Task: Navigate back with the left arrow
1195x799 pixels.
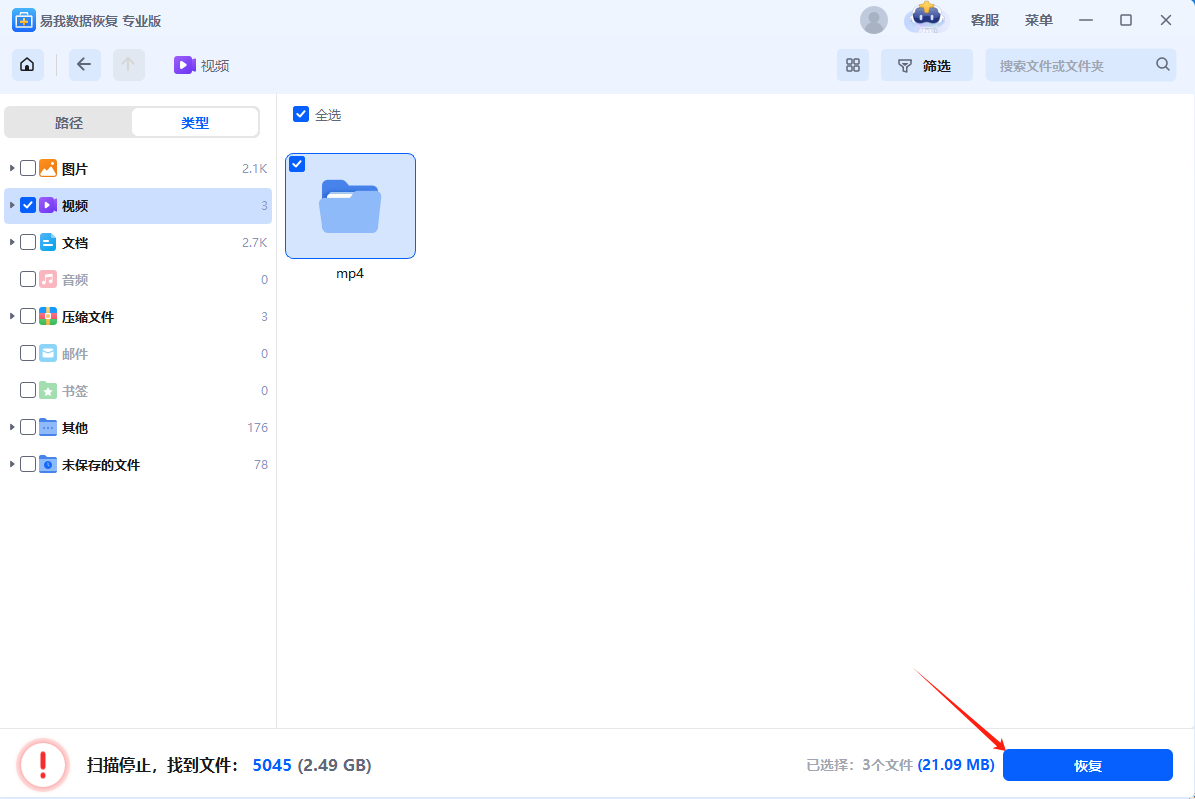Action: click(x=85, y=65)
